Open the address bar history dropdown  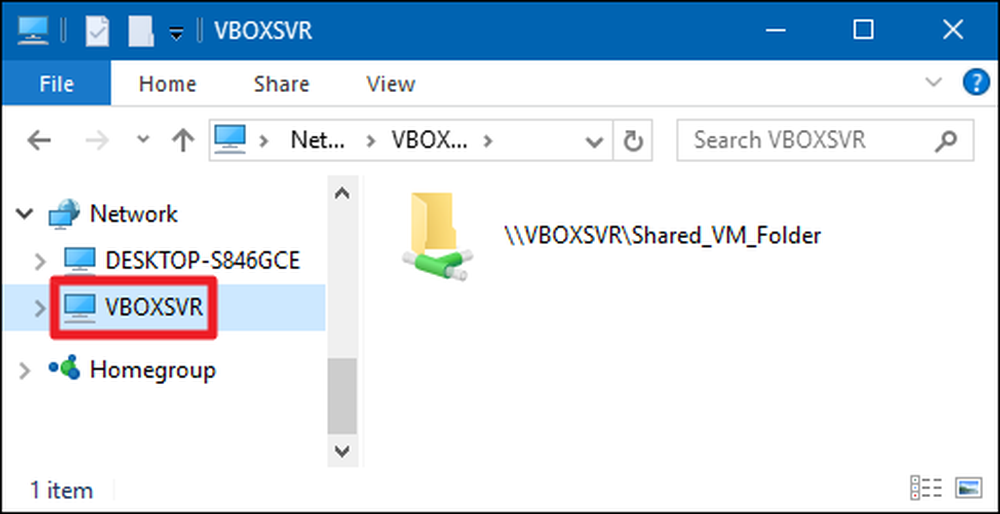pyautogui.click(x=594, y=141)
